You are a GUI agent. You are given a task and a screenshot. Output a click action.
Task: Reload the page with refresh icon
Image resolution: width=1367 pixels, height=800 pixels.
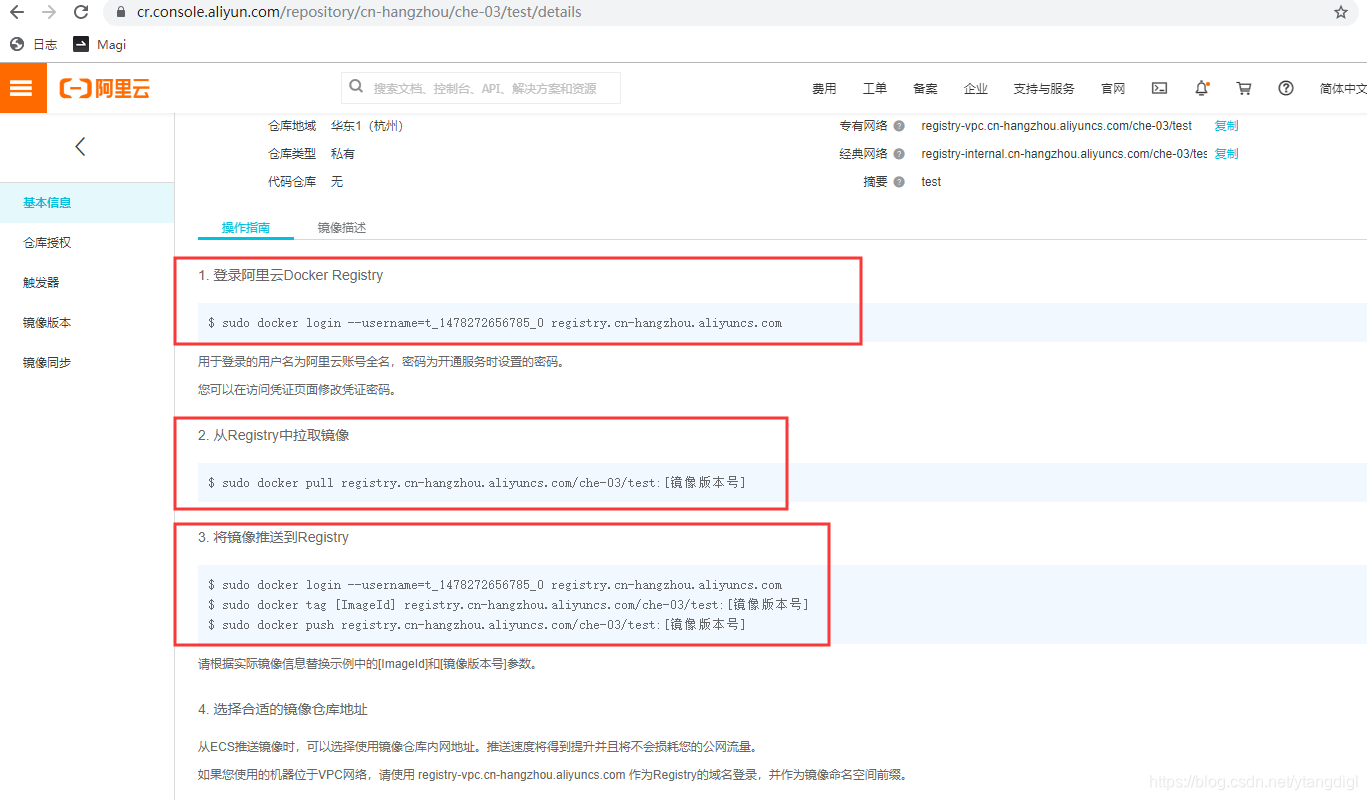pos(81,12)
